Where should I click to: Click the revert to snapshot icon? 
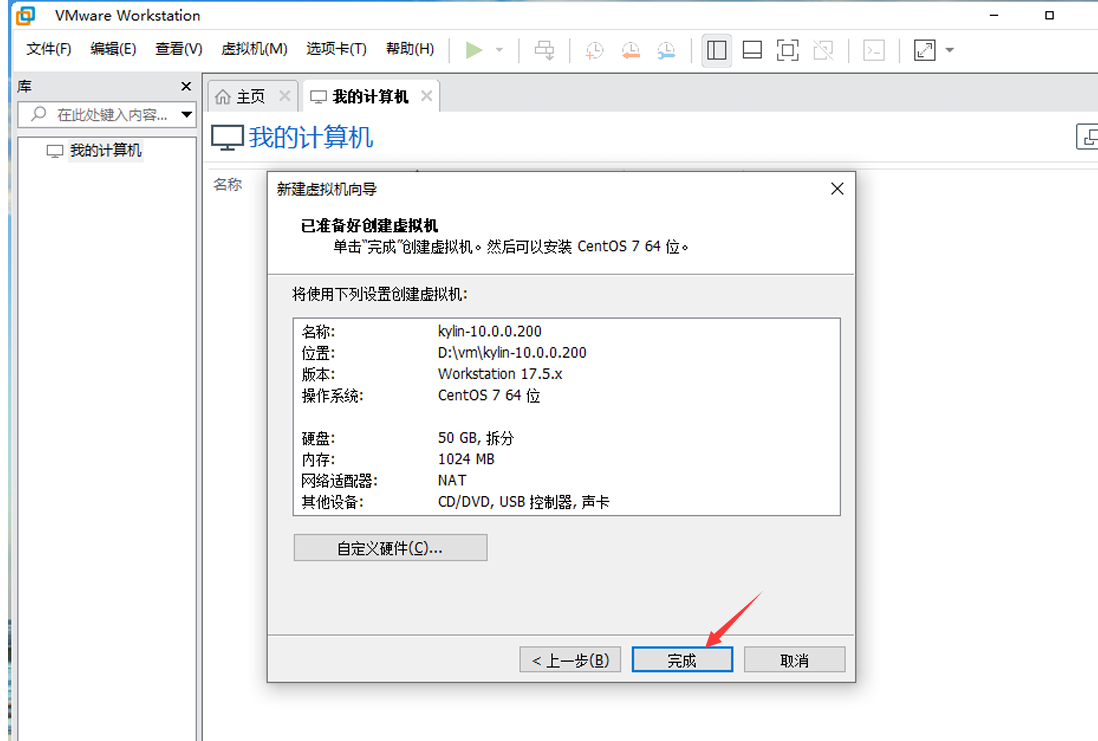pos(630,50)
